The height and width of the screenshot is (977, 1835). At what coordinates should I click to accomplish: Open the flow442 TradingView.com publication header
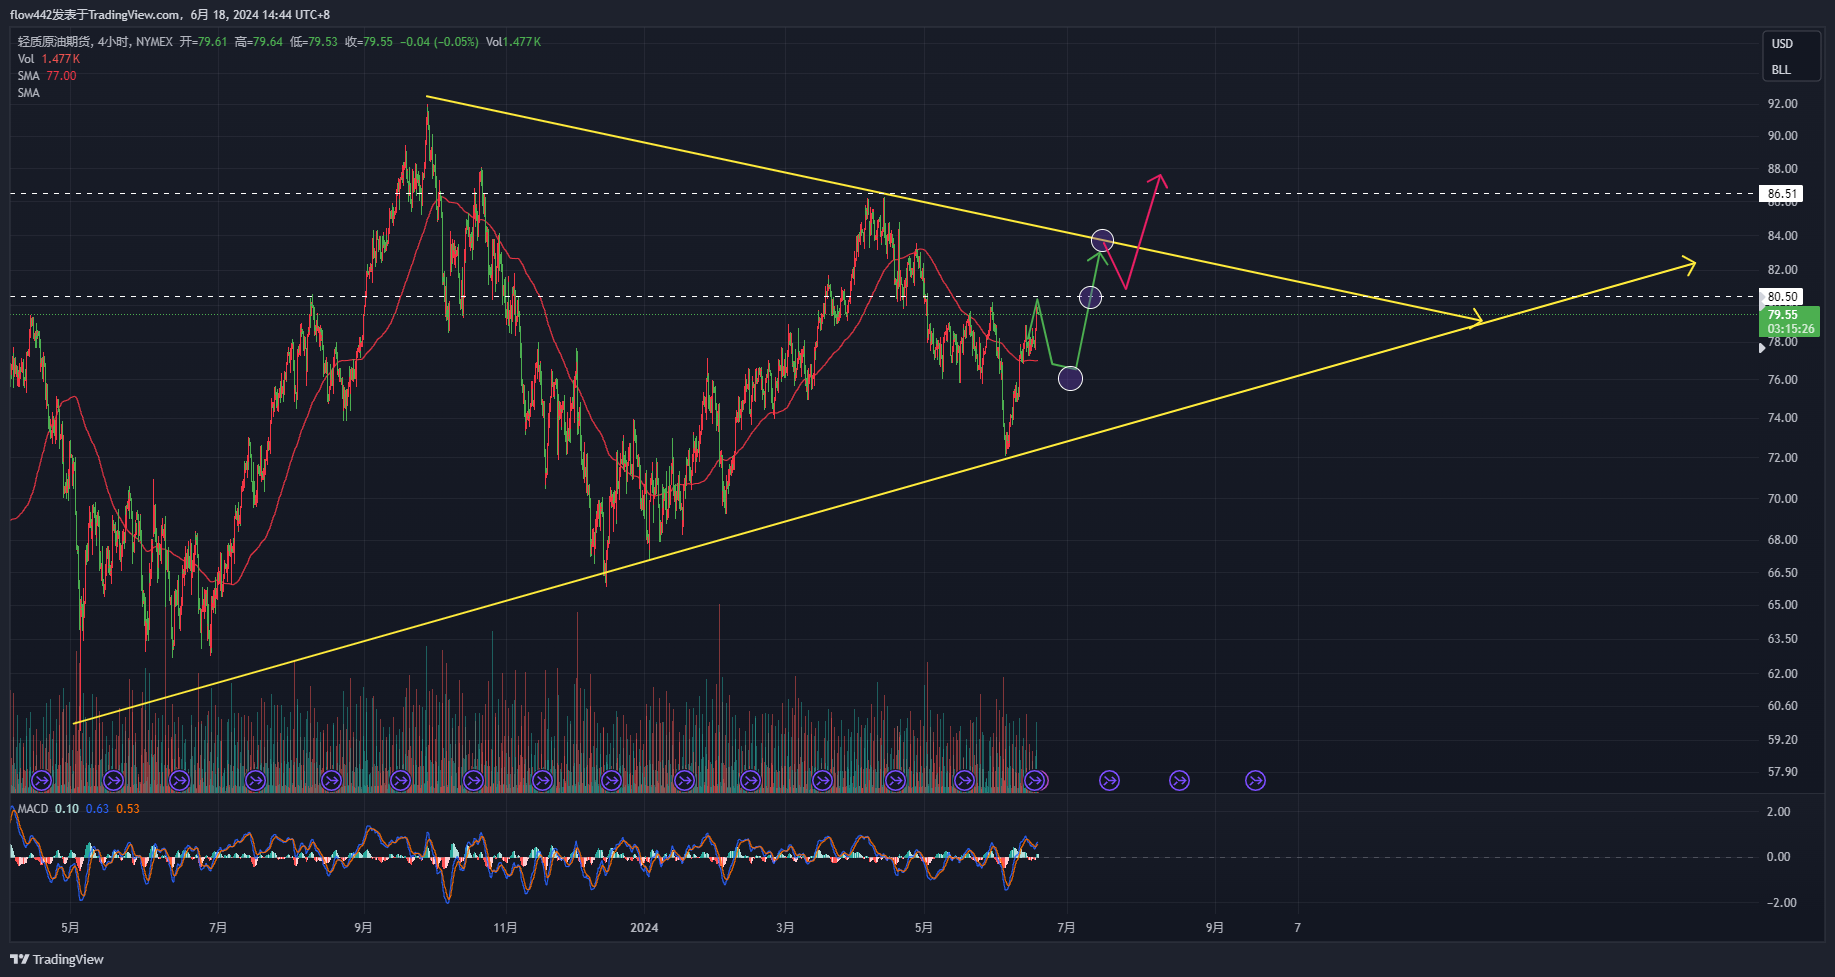(x=170, y=15)
